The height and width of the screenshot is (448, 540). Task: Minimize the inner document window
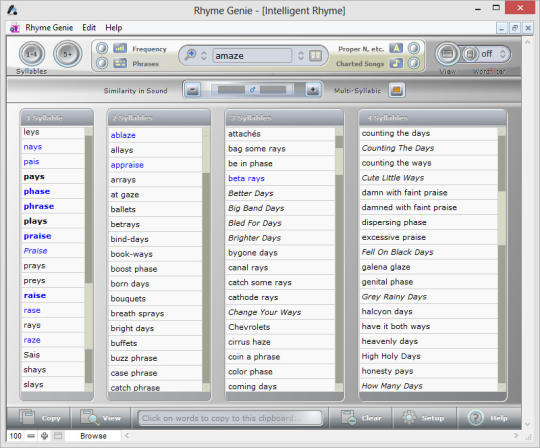coord(501,28)
